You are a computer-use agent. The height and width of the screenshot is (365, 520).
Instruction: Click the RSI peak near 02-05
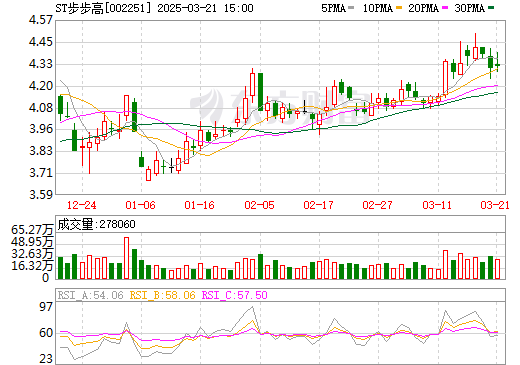[x=252, y=307]
